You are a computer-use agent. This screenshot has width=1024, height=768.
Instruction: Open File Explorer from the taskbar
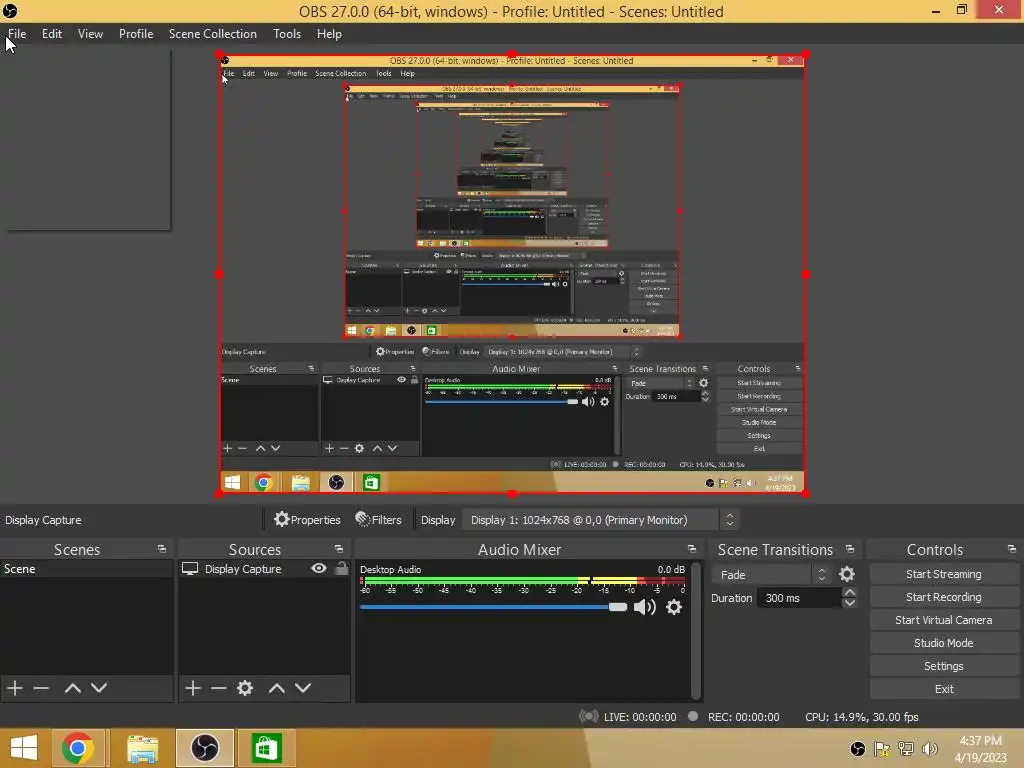[142, 748]
